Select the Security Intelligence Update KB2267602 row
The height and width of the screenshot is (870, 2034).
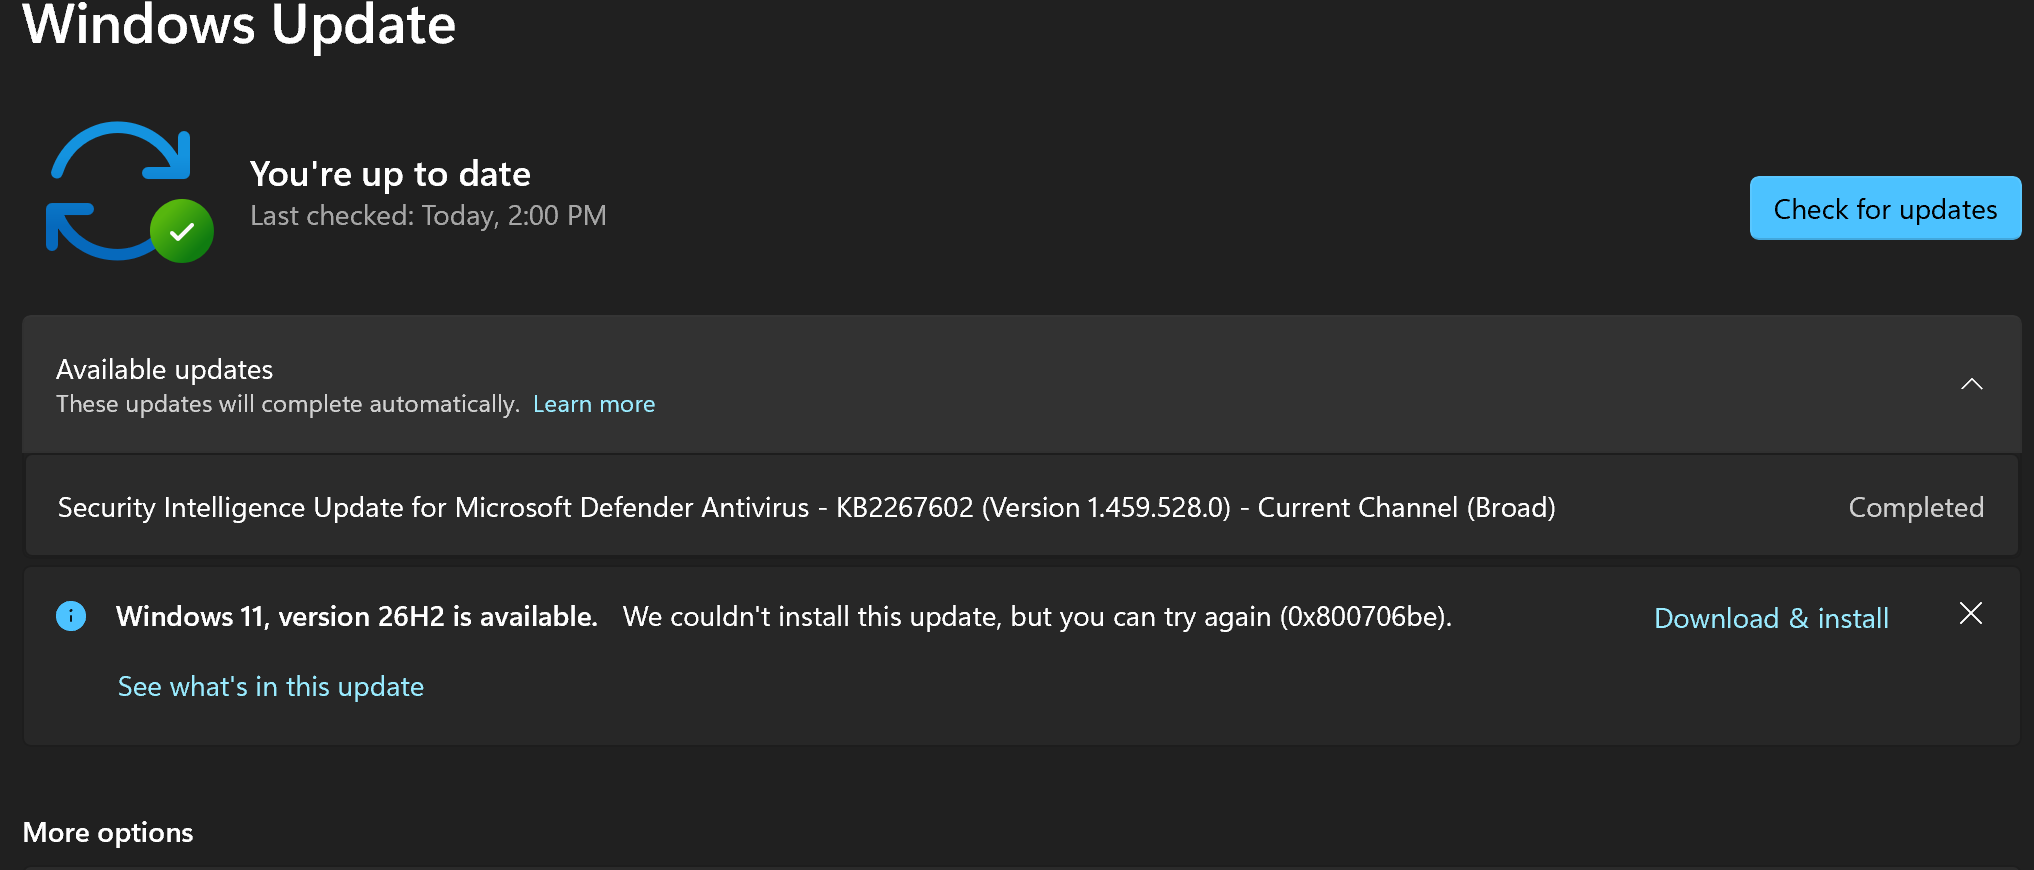point(1021,506)
